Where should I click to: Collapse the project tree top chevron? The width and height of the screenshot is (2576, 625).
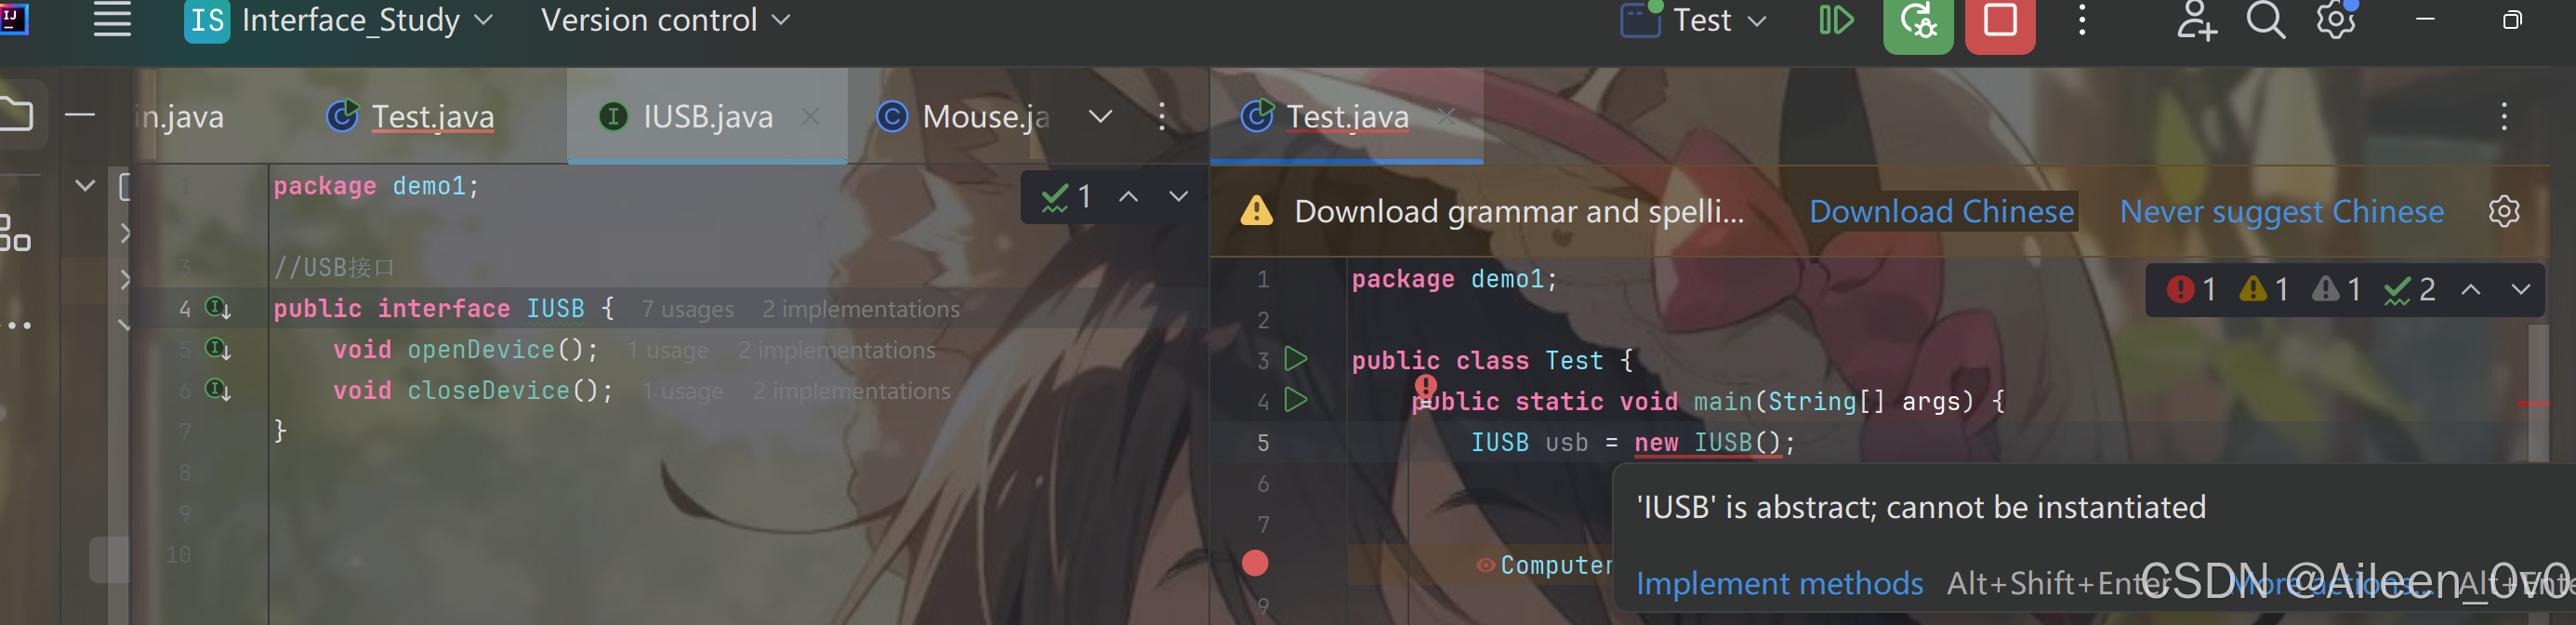pyautogui.click(x=86, y=185)
